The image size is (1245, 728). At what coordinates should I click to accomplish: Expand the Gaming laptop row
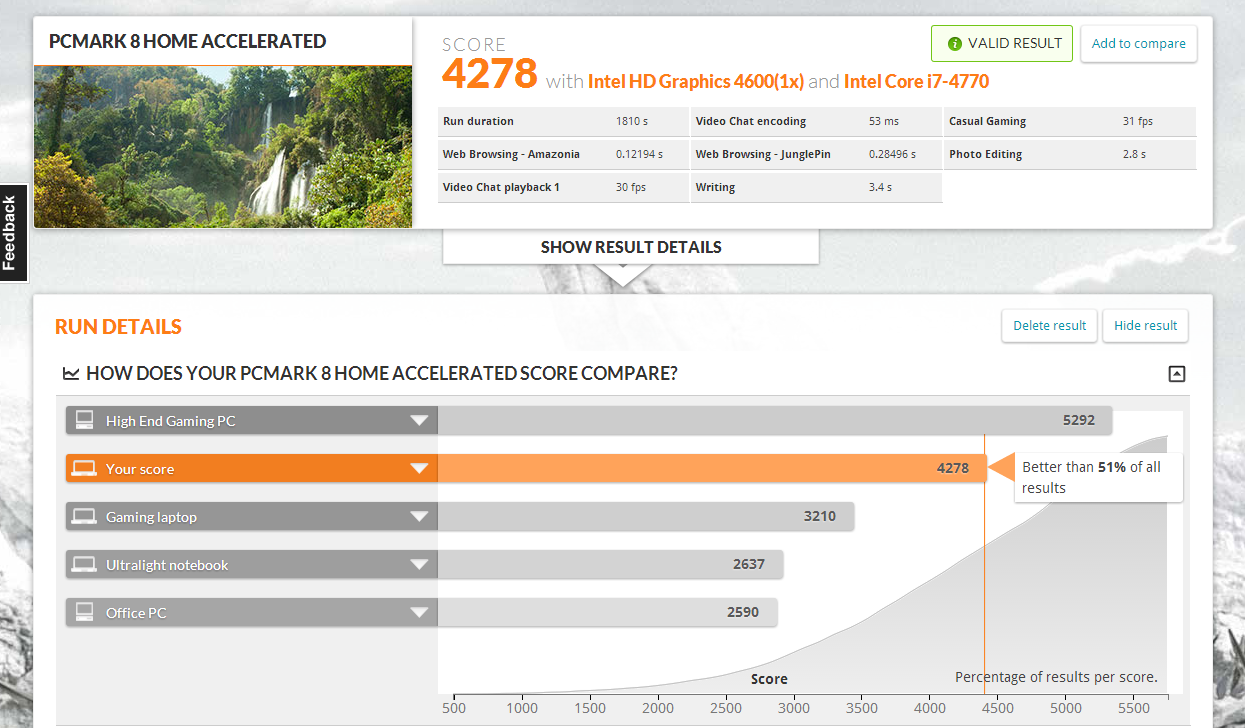(x=420, y=517)
